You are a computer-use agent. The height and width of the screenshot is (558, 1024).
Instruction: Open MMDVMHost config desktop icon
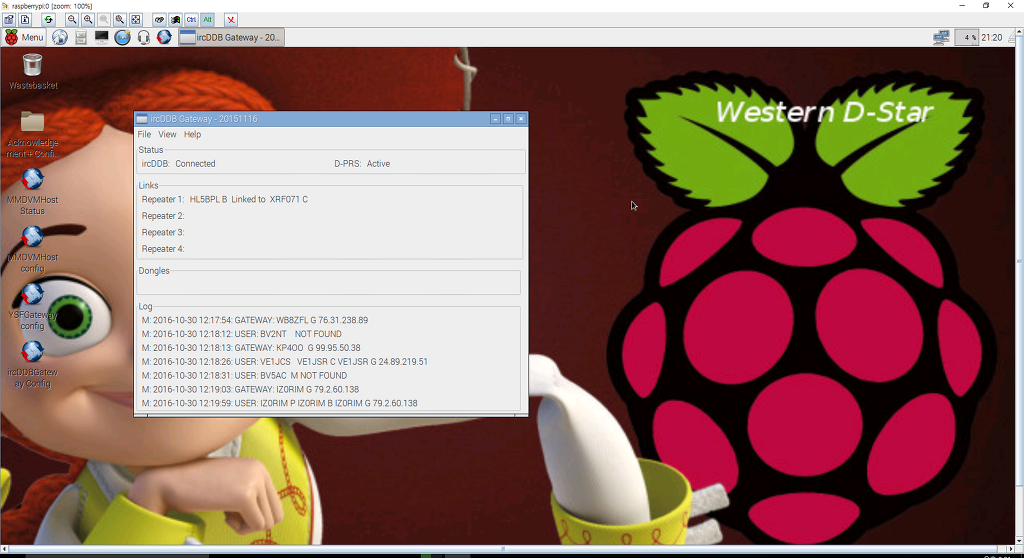coord(33,250)
